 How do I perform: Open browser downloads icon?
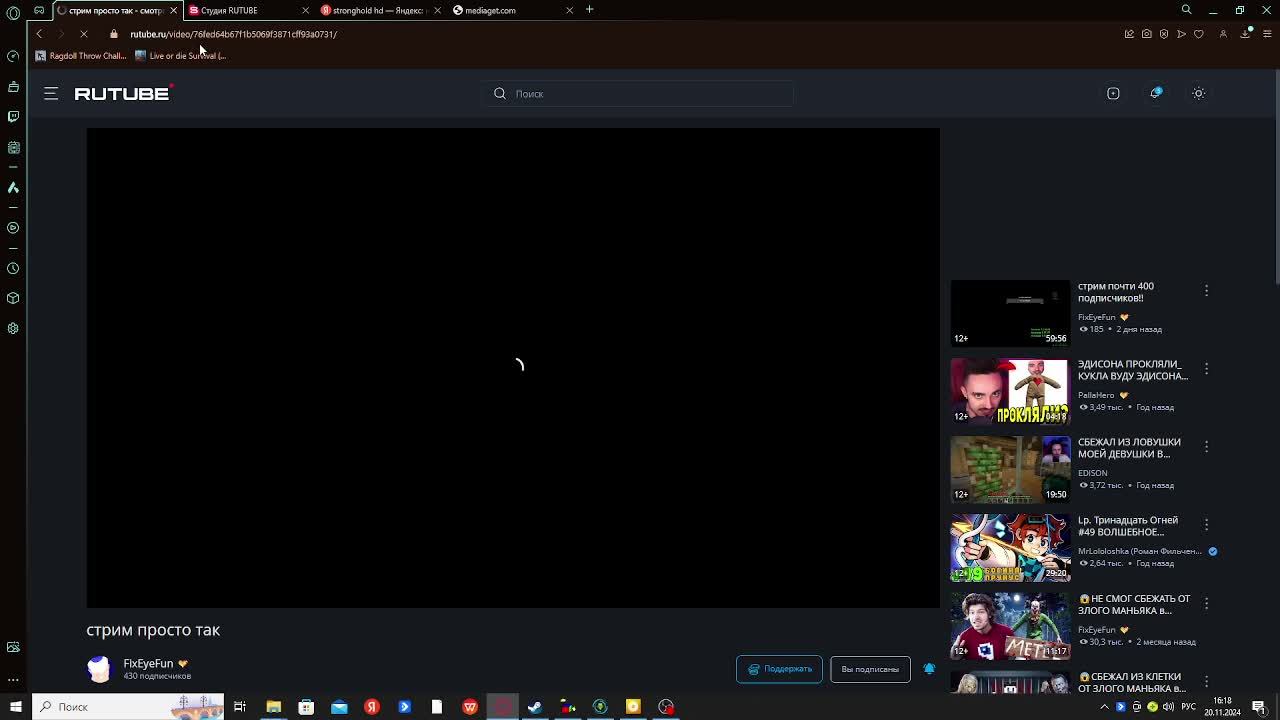(1246, 34)
